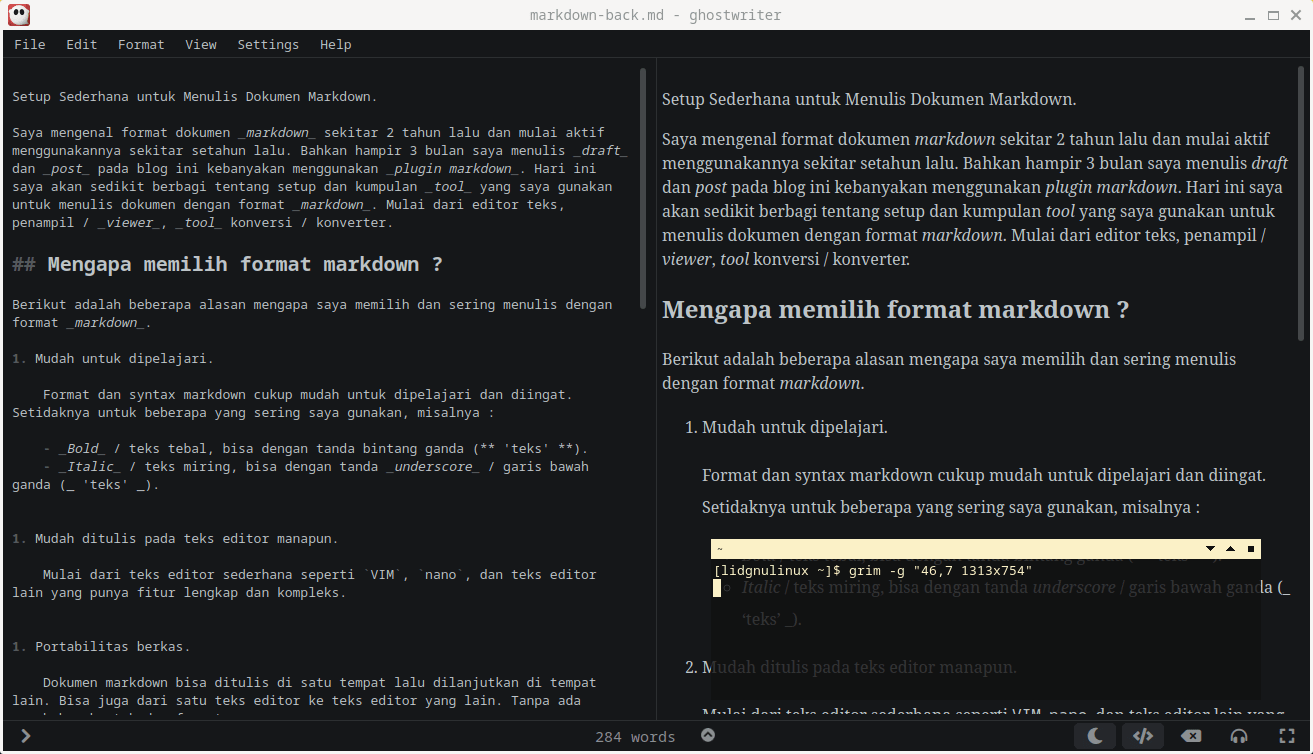Click 'Format dan syntax markdown cukup mudah' in preview
This screenshot has height=754, width=1313.
984,475
